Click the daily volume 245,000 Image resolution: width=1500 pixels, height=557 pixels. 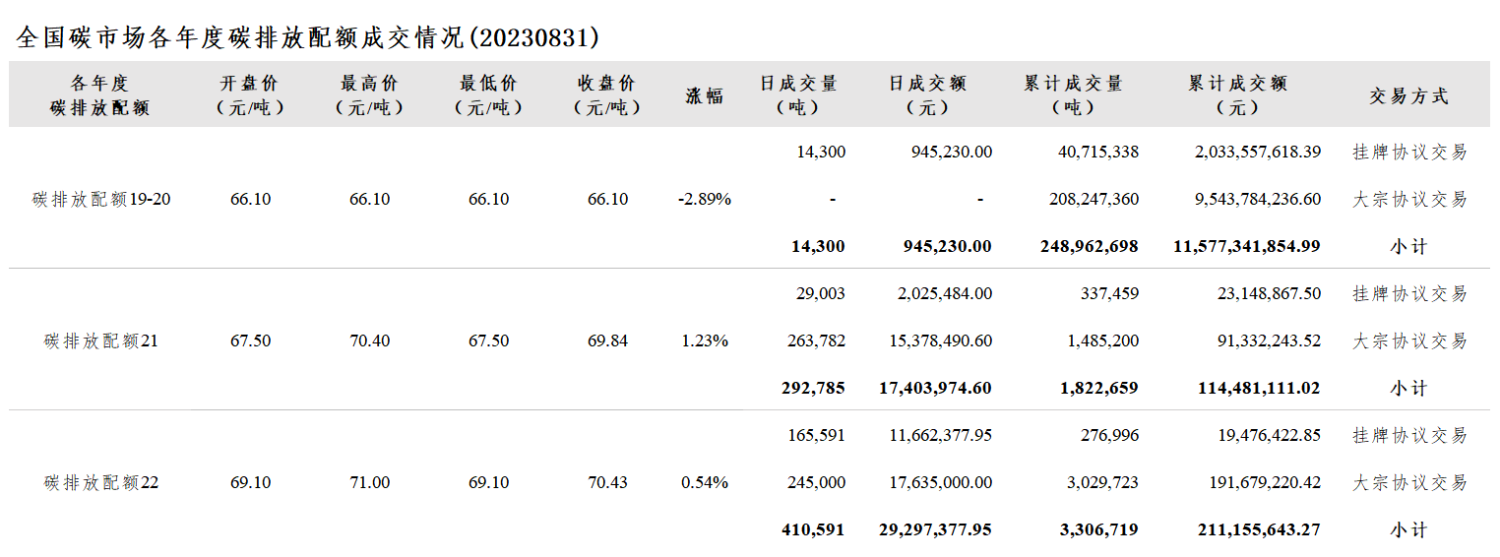pyautogui.click(x=817, y=483)
